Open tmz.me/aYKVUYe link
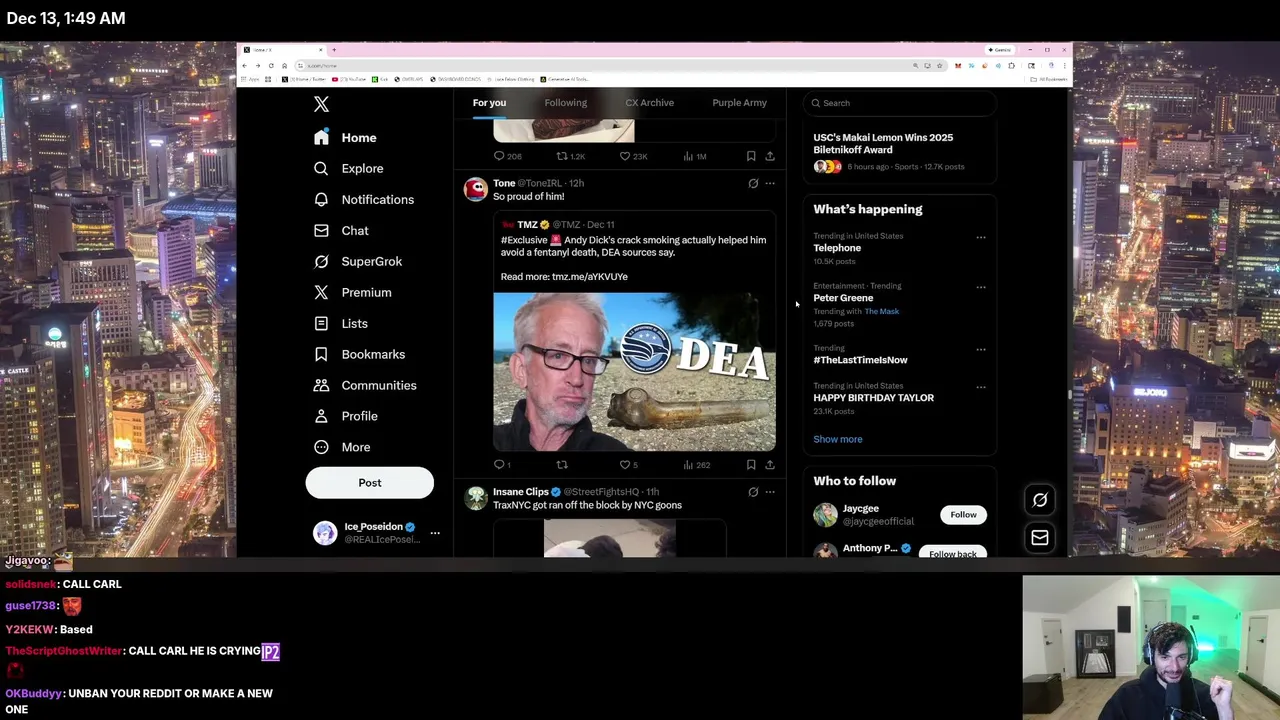This screenshot has height=720, width=1280. tap(590, 277)
